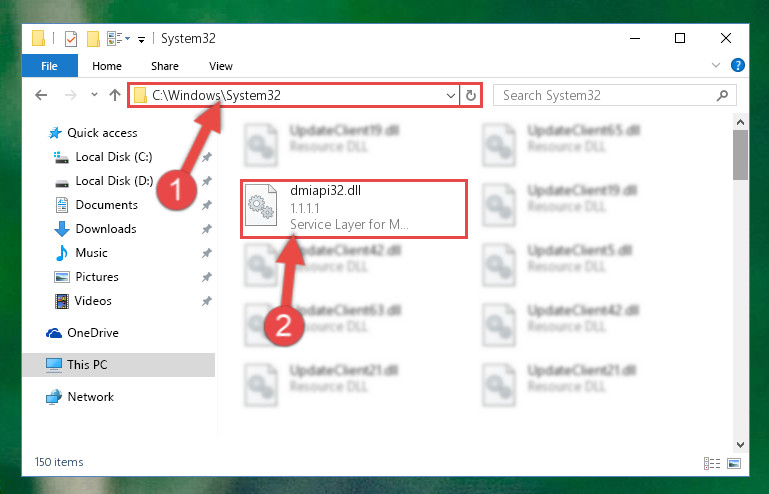The image size is (769, 494).
Task: Click the System32 folder icon in title bar
Action: 38,38
